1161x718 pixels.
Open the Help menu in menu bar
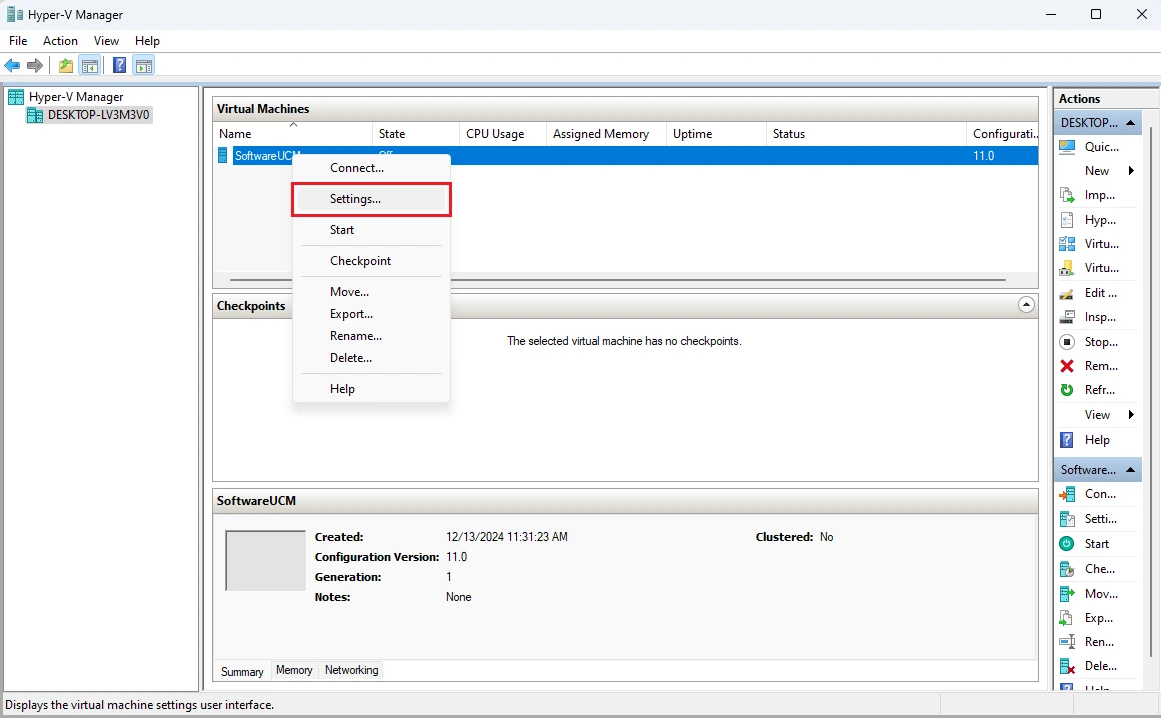147,41
